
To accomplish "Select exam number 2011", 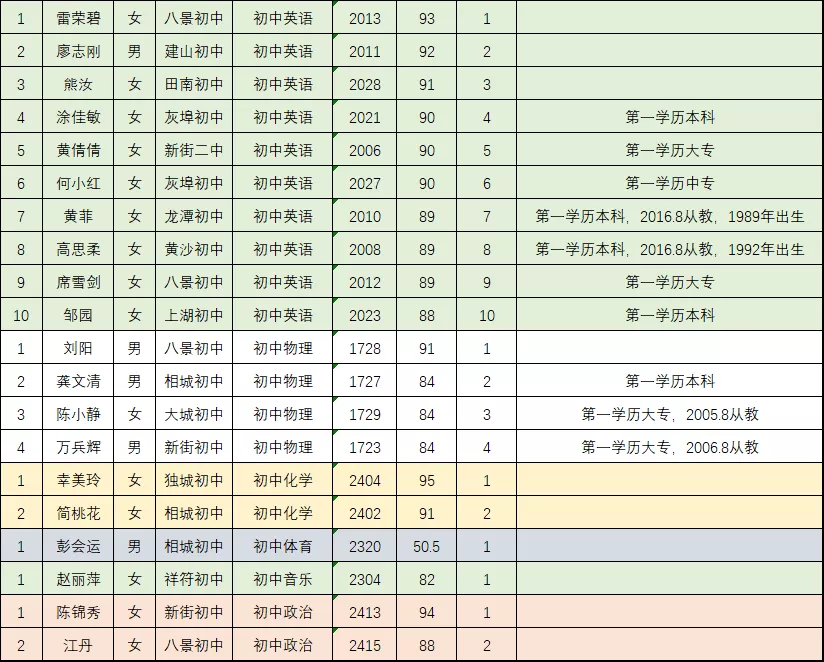I will 365,52.
